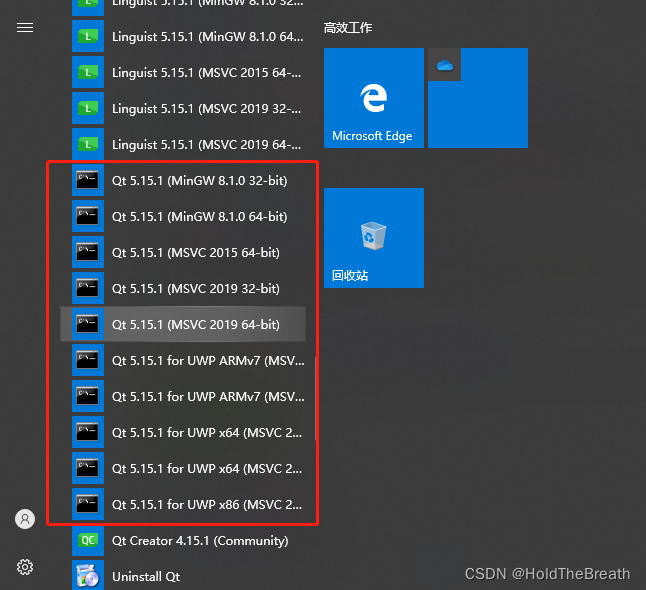Open Qt 5.15.1 MSVC 2019 64-bit prompt
This screenshot has width=646, height=590.
click(x=183, y=324)
